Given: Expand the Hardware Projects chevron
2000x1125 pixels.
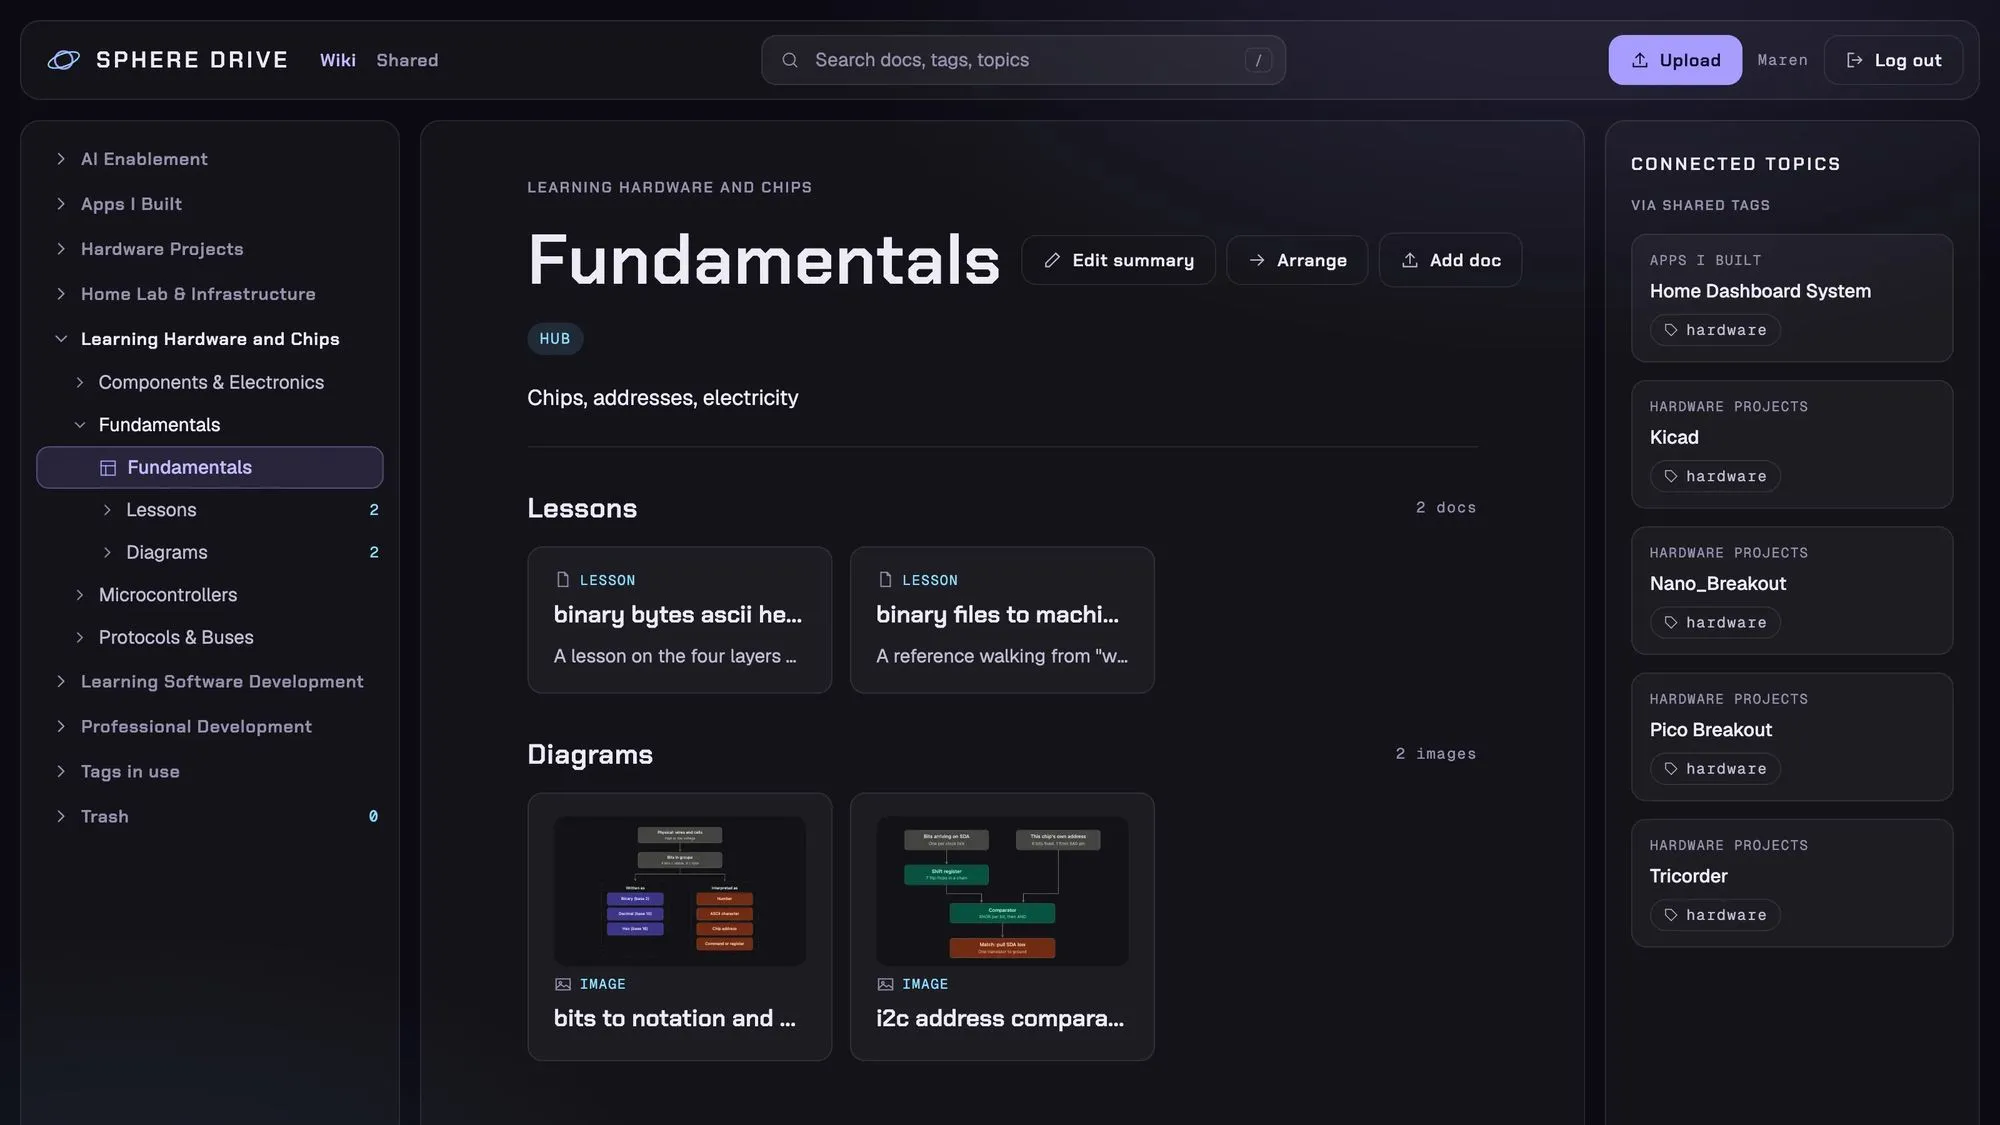Looking at the screenshot, I should [61, 249].
